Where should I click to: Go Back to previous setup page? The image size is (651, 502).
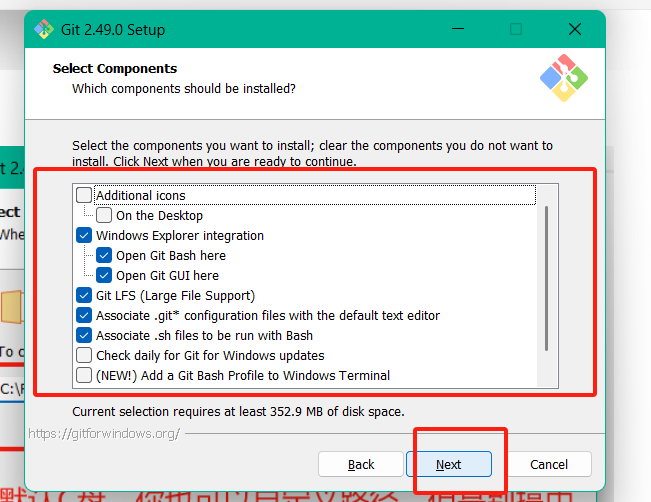tap(361, 464)
